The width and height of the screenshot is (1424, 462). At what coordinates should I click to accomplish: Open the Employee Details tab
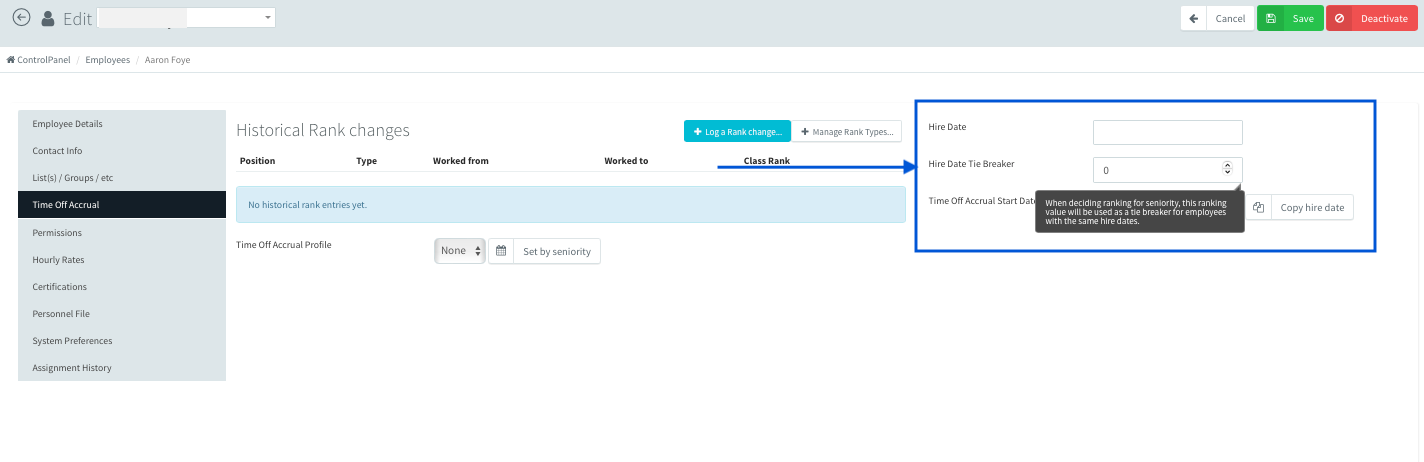[122, 124]
